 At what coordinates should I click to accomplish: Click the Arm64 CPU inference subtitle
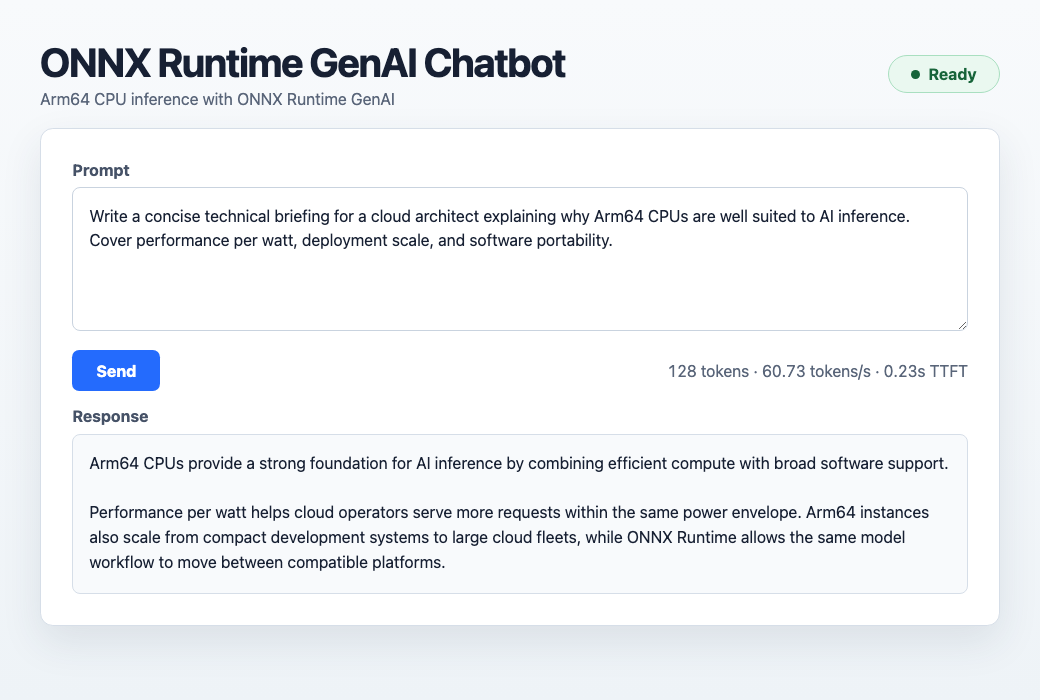pyautogui.click(x=218, y=100)
